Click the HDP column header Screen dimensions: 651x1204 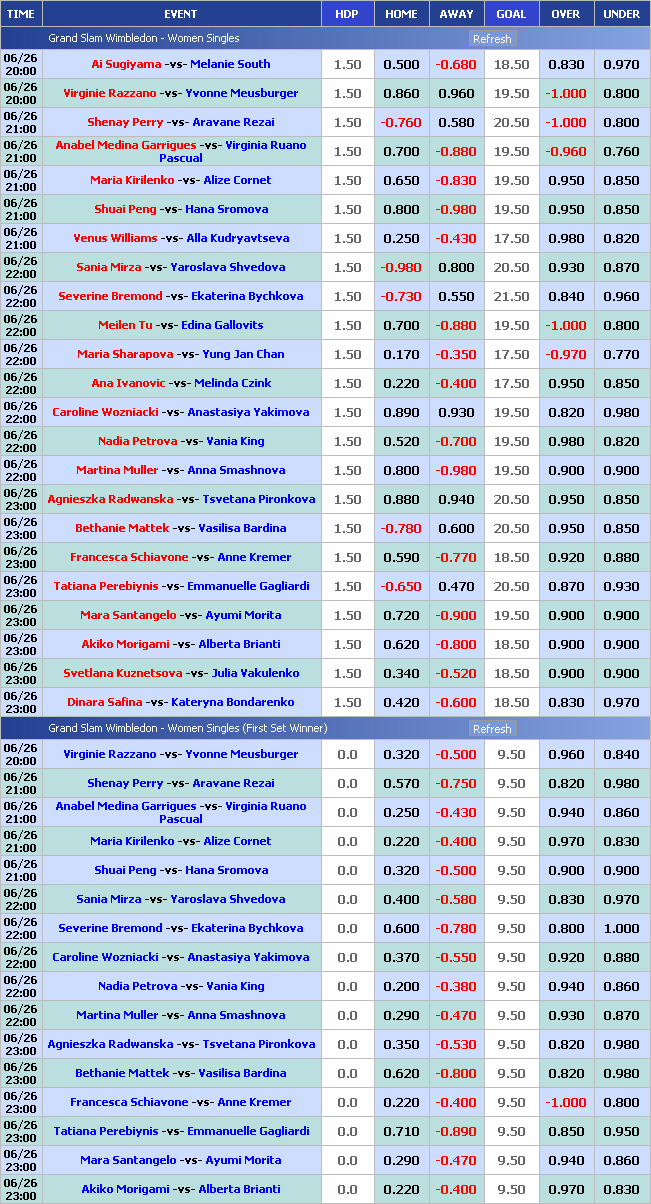[x=347, y=14]
